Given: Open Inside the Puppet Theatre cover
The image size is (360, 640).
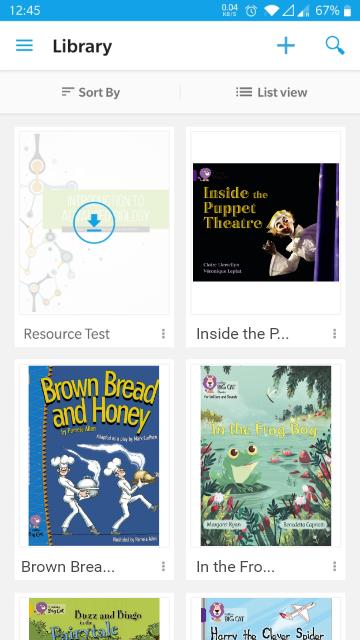Looking at the screenshot, I should pos(266,222).
